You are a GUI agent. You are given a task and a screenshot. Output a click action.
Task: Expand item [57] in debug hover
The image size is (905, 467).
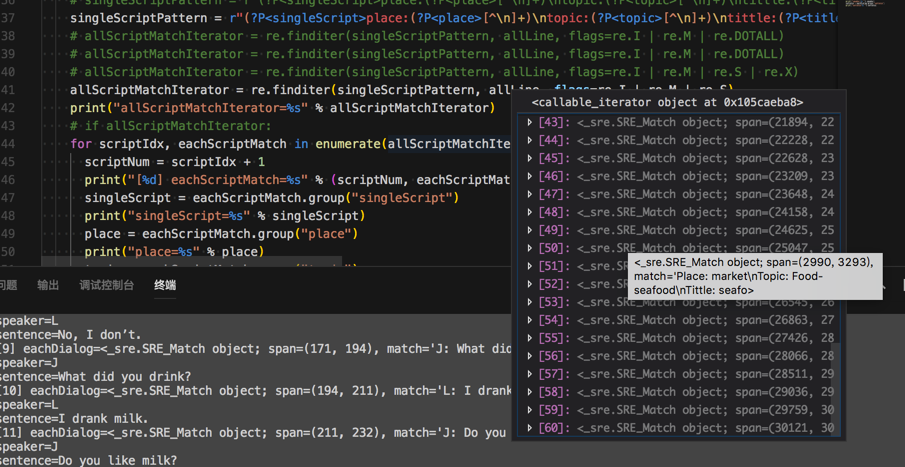[x=529, y=374]
